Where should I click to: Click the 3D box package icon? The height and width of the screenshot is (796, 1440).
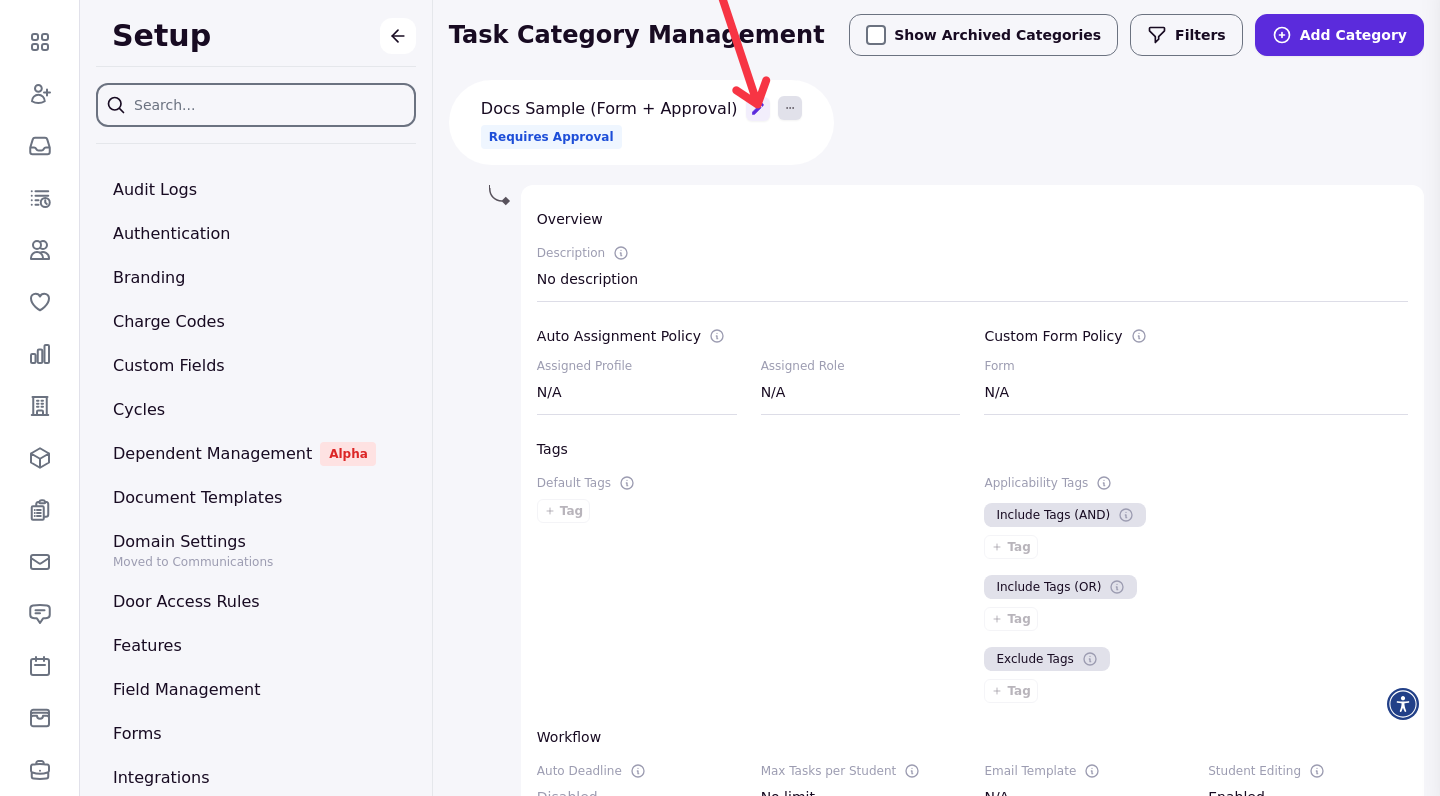[x=40, y=458]
